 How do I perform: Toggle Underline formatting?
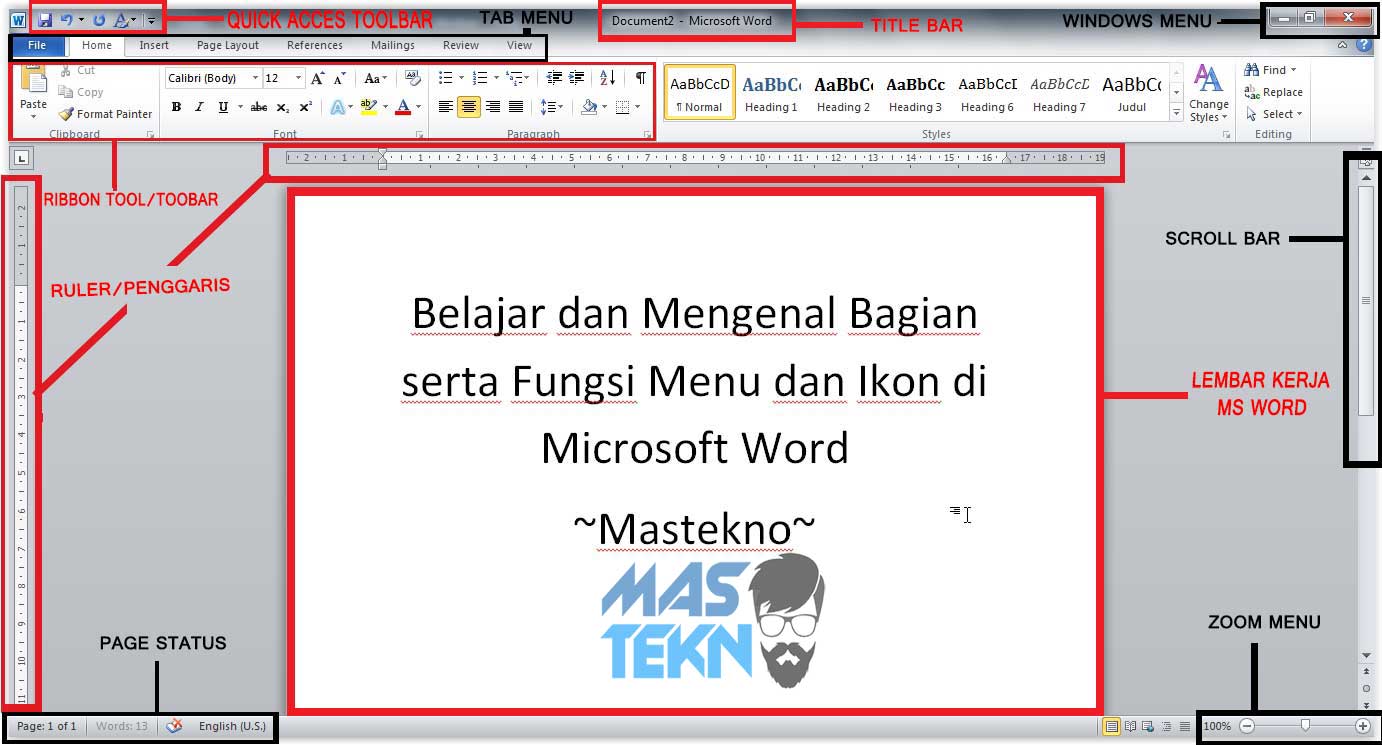point(222,106)
